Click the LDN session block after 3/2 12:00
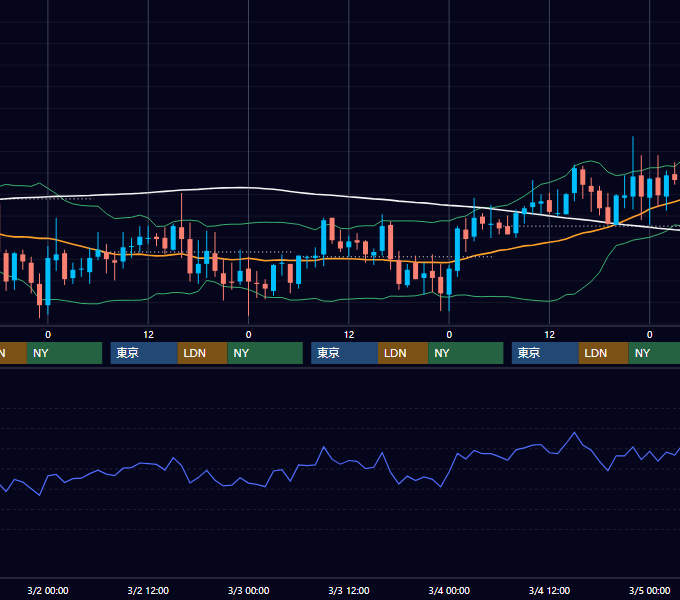Viewport: 680px width, 600px height. pyautogui.click(x=203, y=353)
